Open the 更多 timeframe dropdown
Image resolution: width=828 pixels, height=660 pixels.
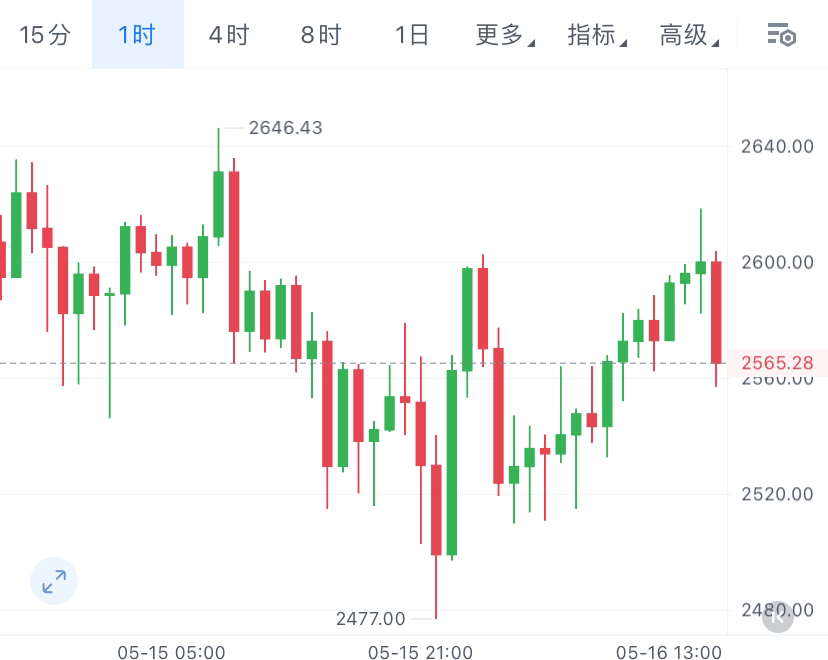[x=505, y=35]
